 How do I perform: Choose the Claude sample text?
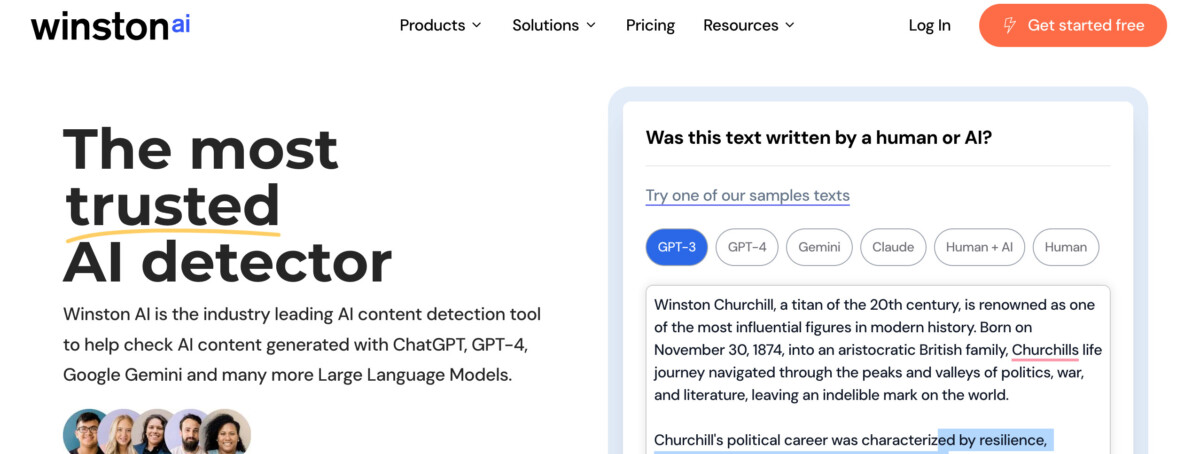[893, 247]
